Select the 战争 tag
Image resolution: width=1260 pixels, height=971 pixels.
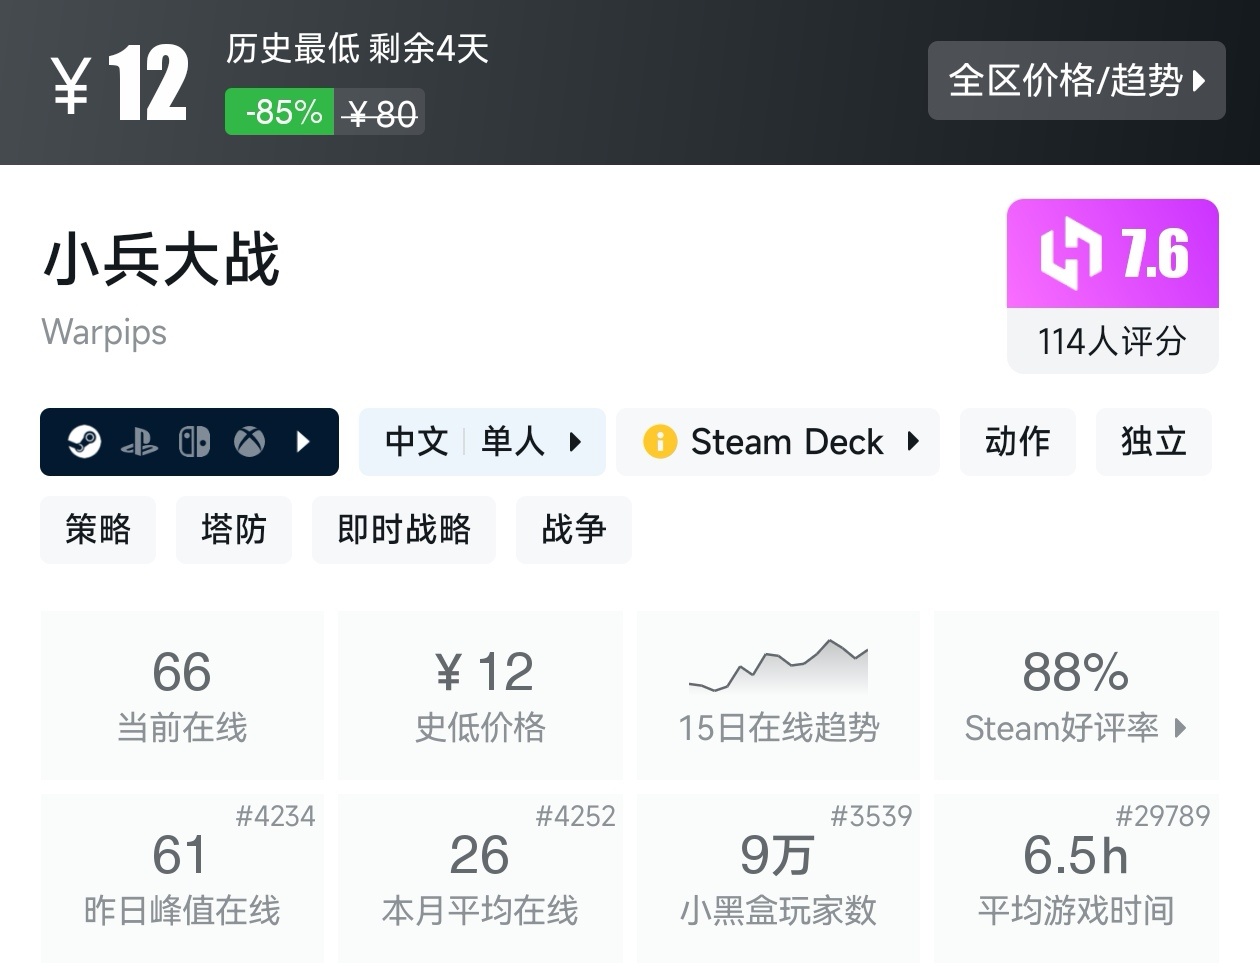click(573, 530)
